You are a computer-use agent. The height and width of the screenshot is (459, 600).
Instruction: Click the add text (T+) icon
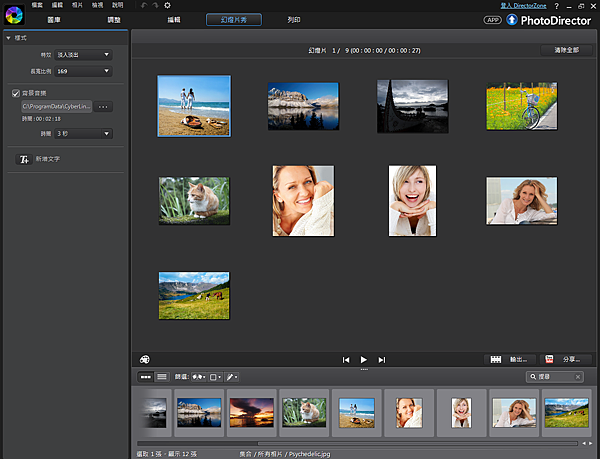22,160
